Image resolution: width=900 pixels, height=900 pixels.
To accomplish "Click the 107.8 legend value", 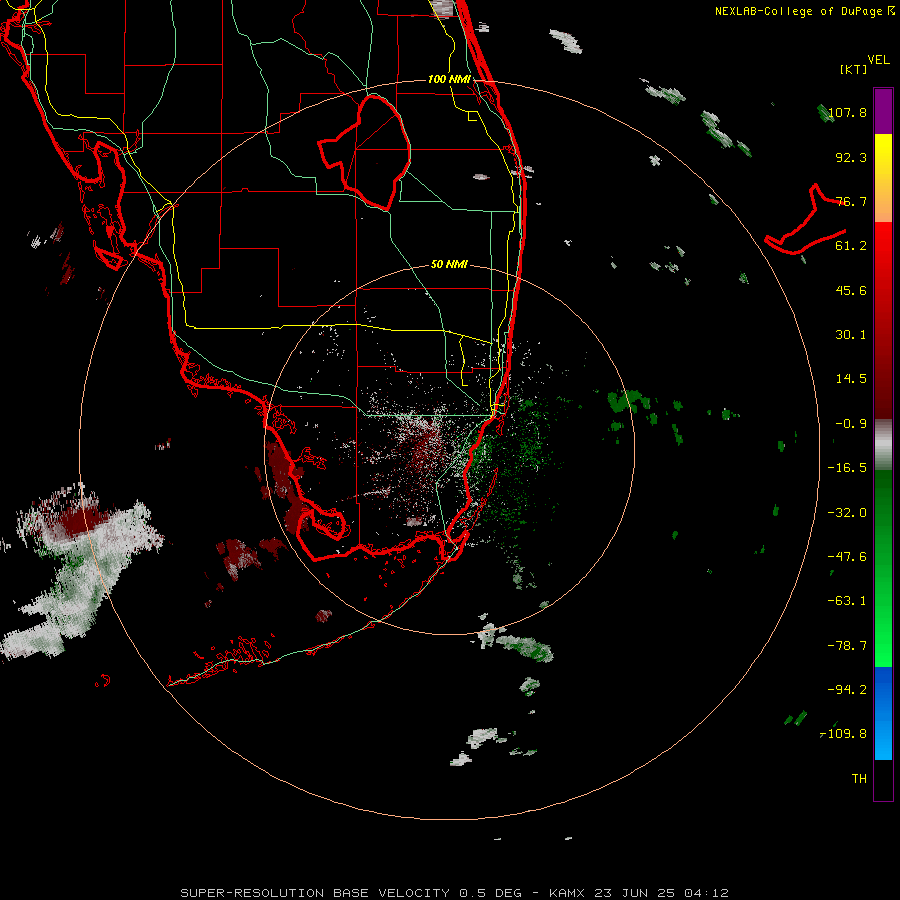I will (x=847, y=112).
